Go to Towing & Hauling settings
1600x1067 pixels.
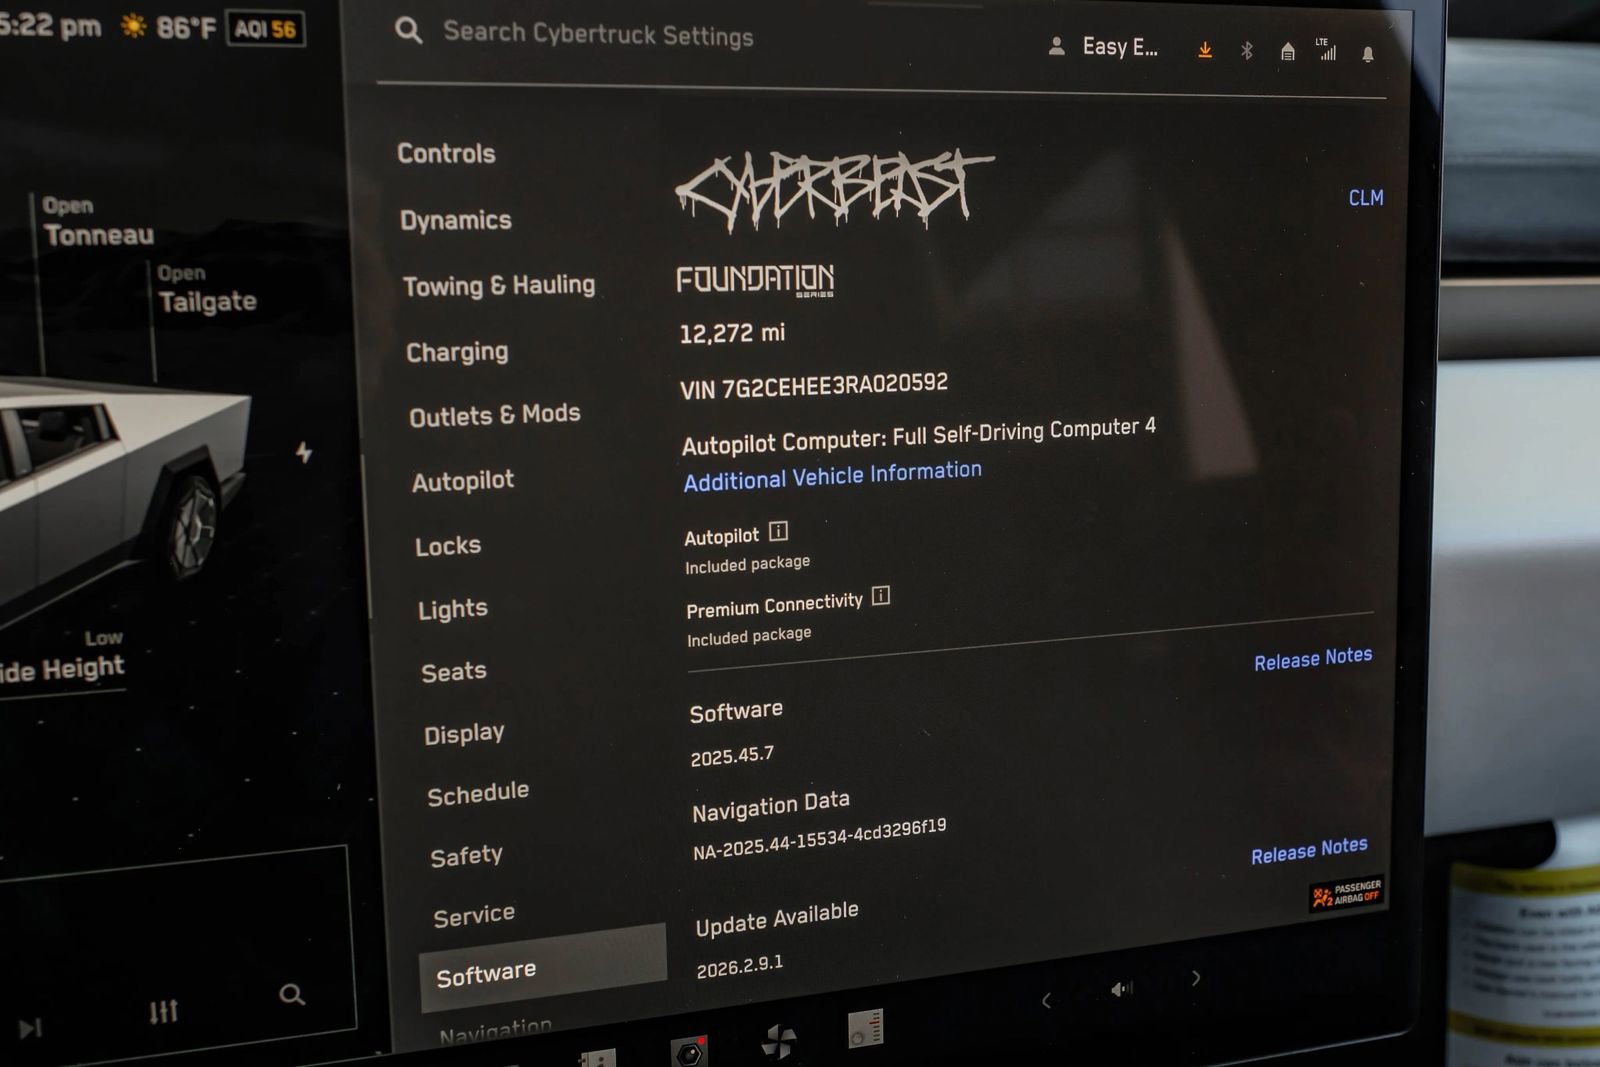(499, 286)
